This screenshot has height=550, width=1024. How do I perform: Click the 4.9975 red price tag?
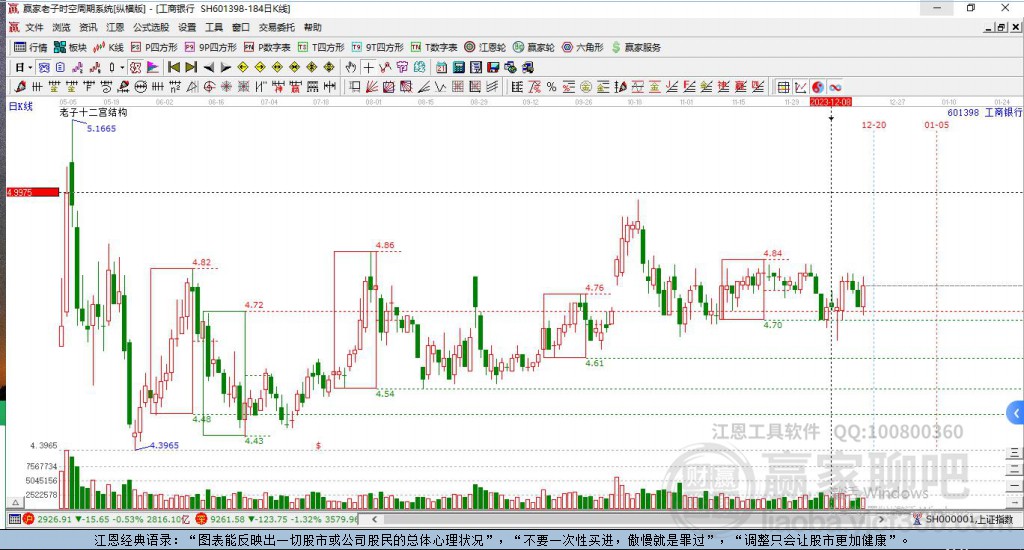point(33,192)
